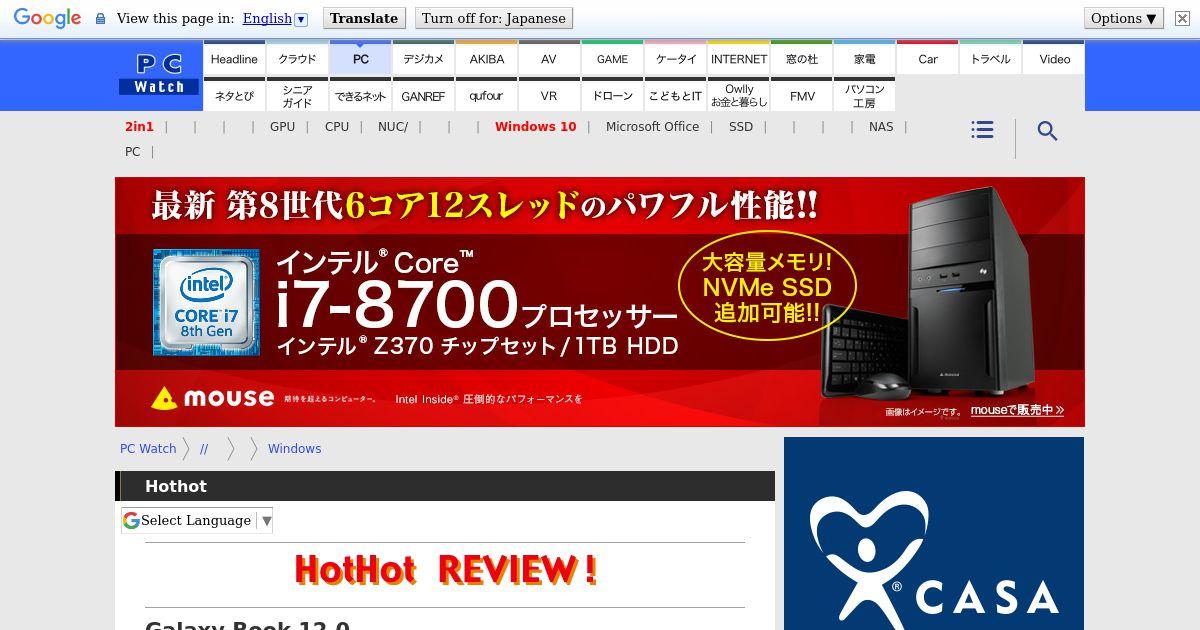This screenshot has width=1200, height=630.
Task: Open the できるネット tab
Action: [x=360, y=95]
